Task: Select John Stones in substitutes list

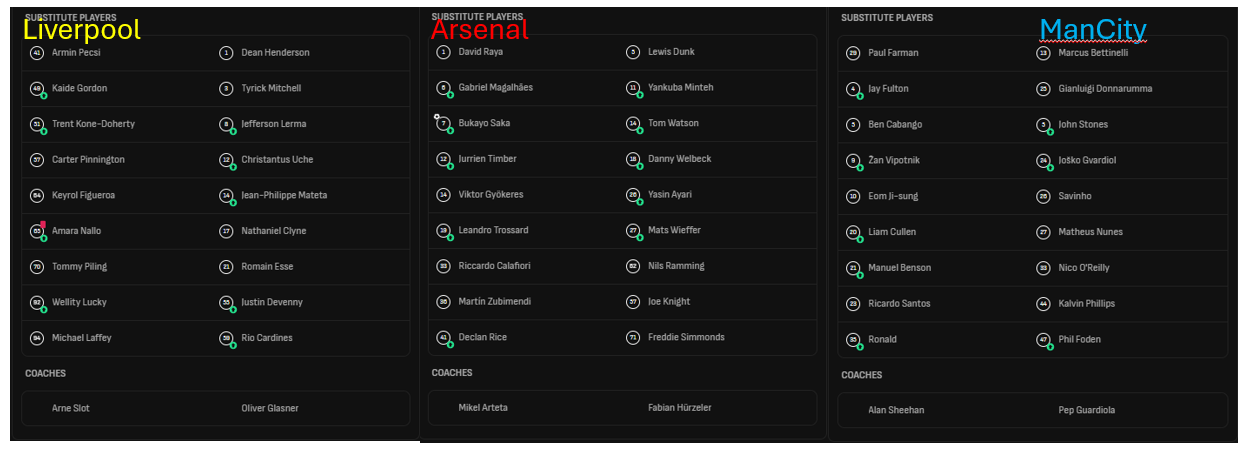Action: 1082,125
